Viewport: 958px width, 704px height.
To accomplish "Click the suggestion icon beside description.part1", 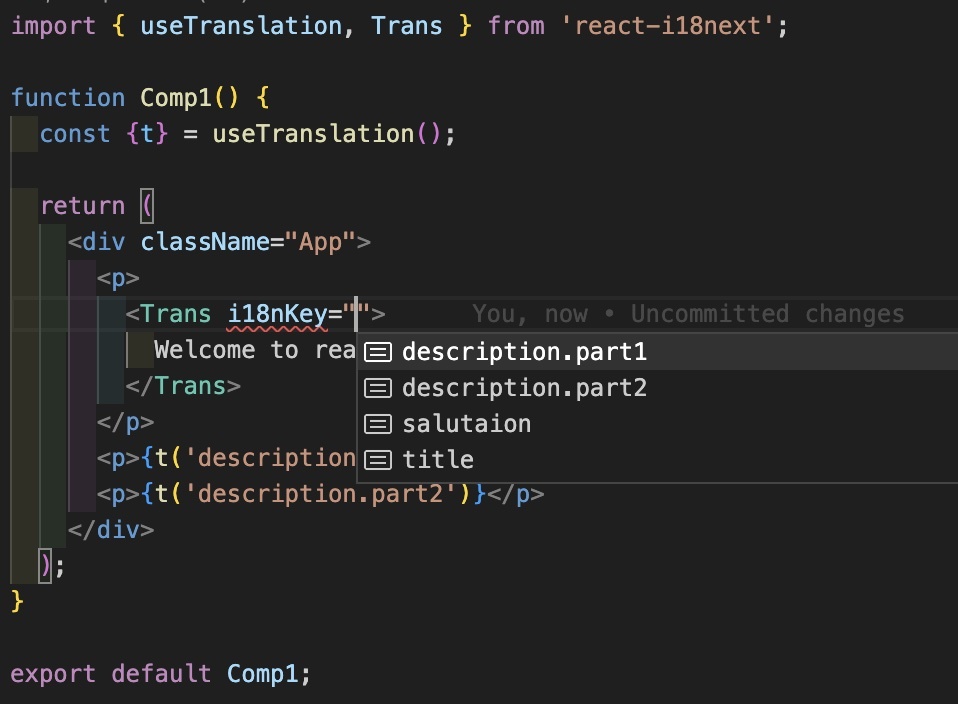I will point(377,351).
